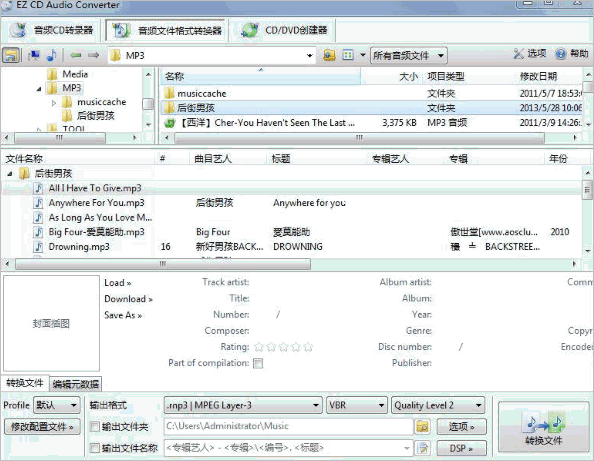Expand the musiccache tree node
The width and height of the screenshot is (594, 461).
point(54,103)
